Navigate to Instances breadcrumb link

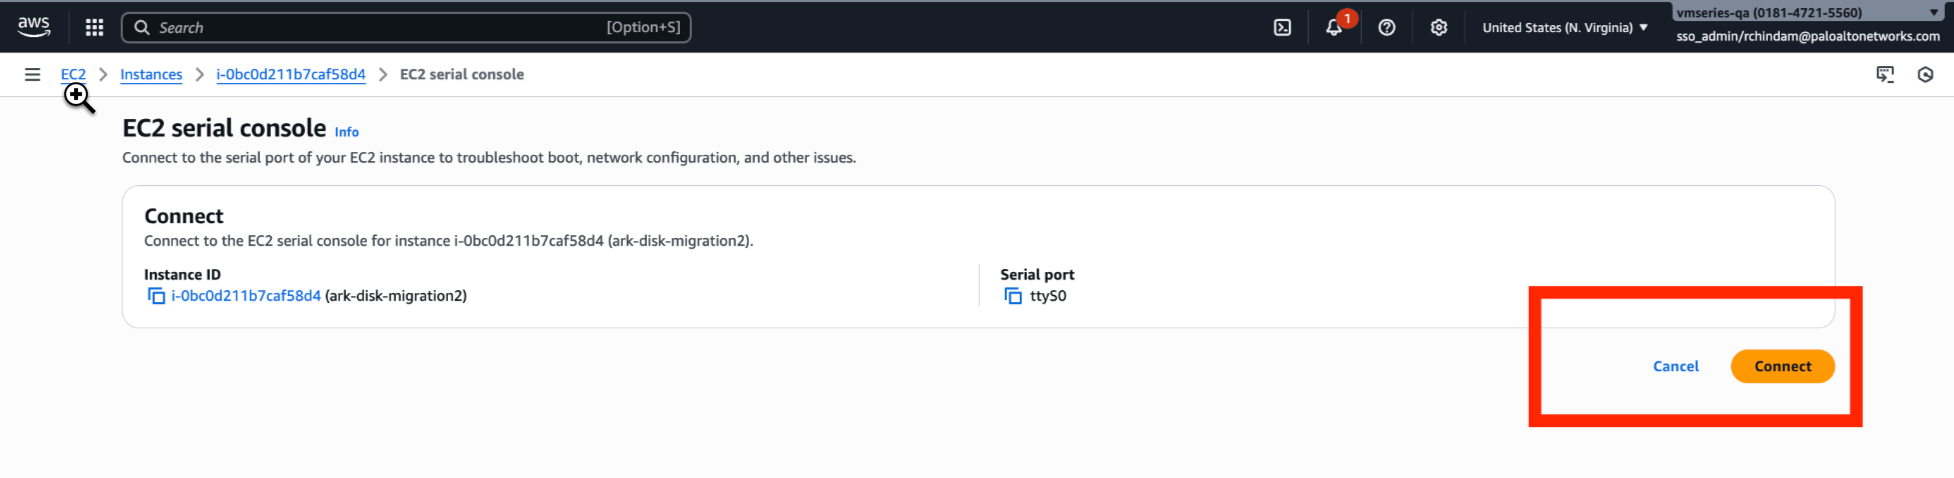(x=151, y=74)
